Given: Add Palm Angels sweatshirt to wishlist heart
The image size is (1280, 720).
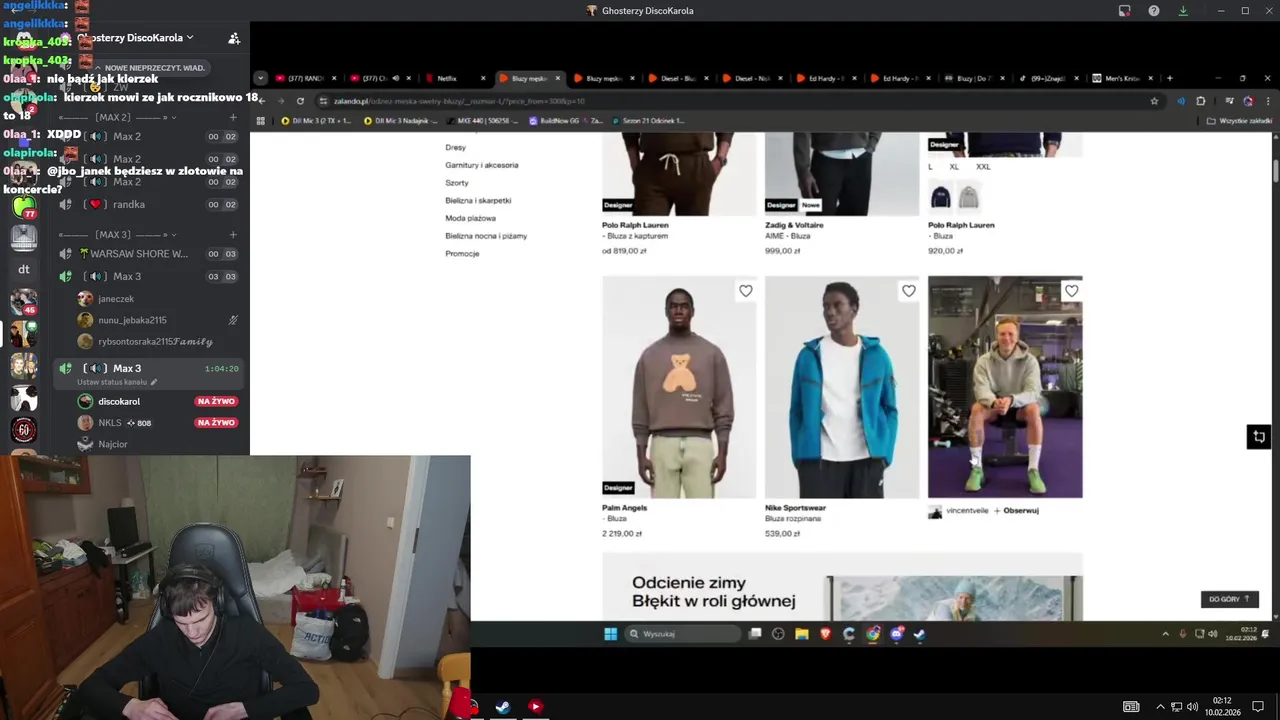Looking at the screenshot, I should 745,291.
